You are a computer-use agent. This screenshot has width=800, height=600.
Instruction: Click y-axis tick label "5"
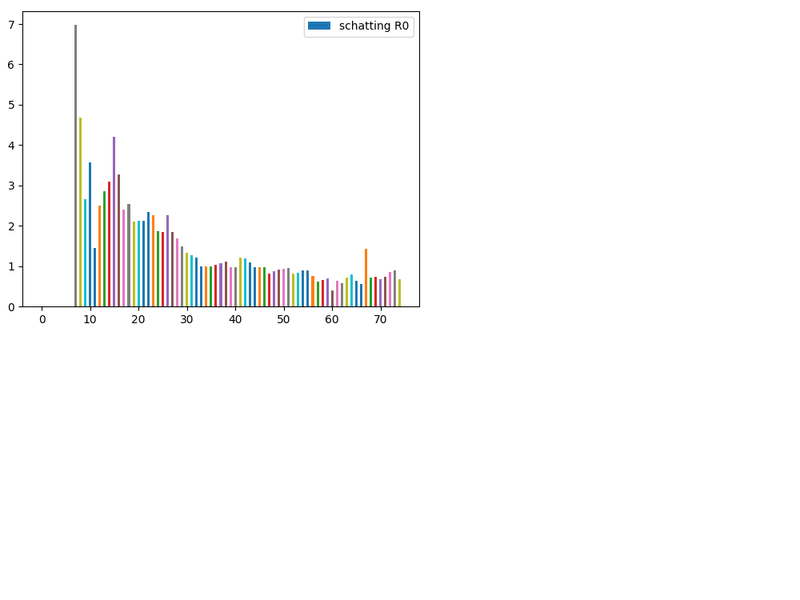(11, 105)
